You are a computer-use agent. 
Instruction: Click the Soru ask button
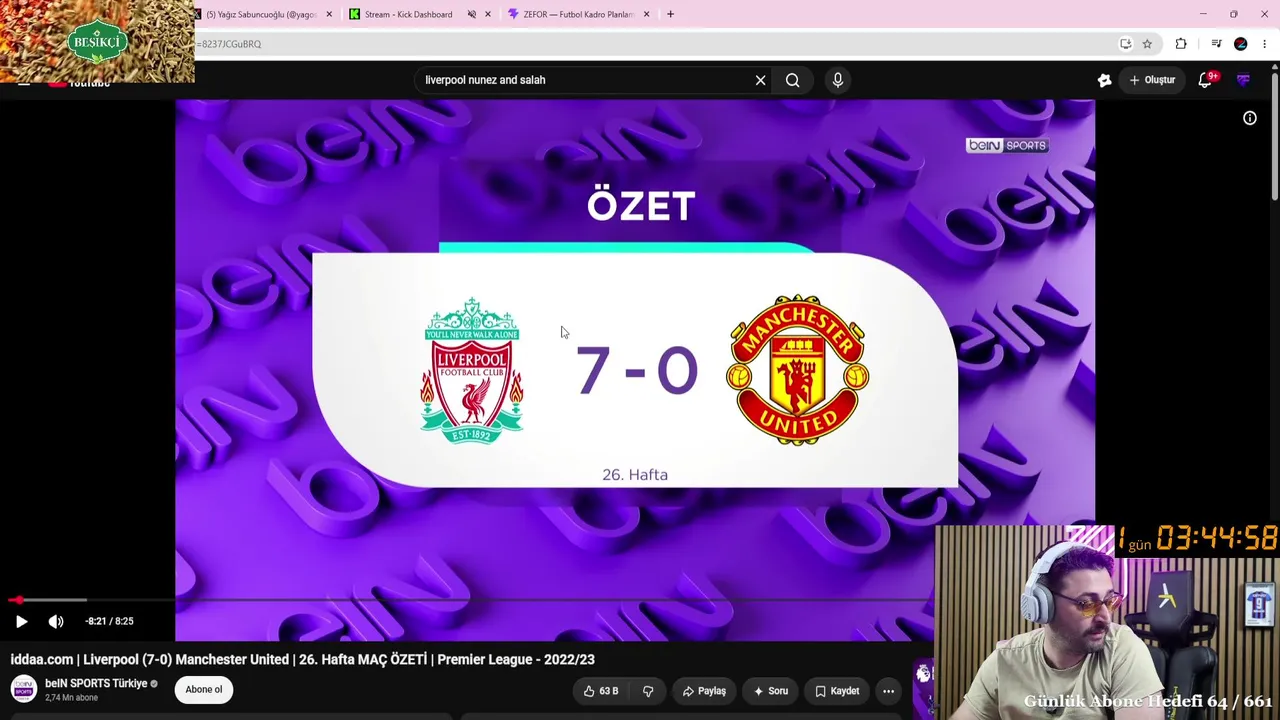coord(770,691)
